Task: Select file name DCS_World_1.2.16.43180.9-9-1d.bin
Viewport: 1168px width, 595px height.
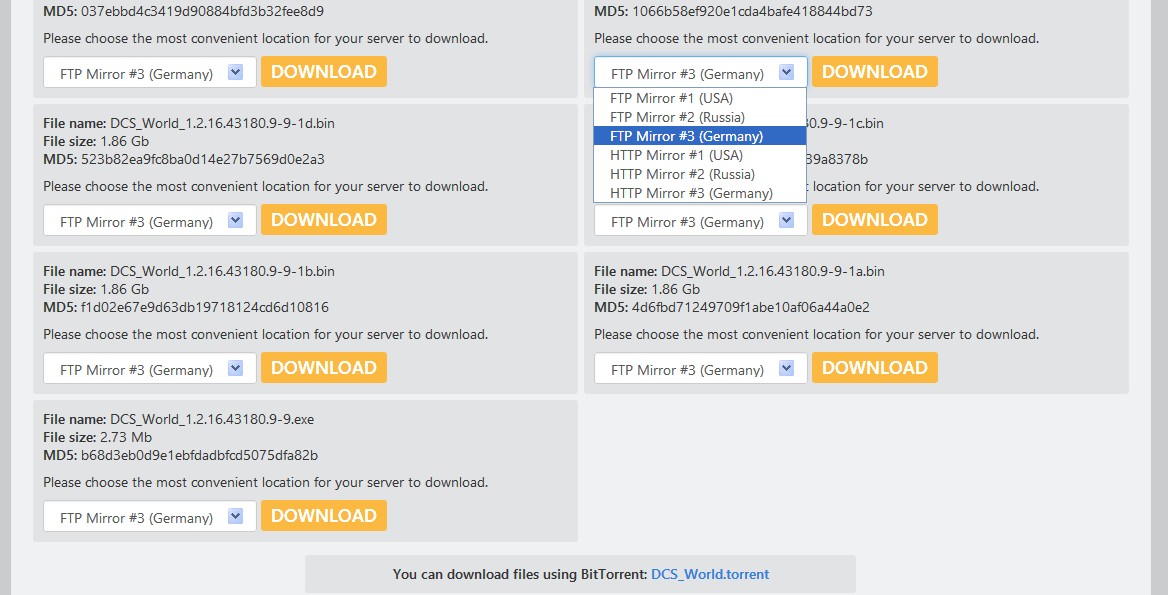Action: pyautogui.click(x=222, y=124)
